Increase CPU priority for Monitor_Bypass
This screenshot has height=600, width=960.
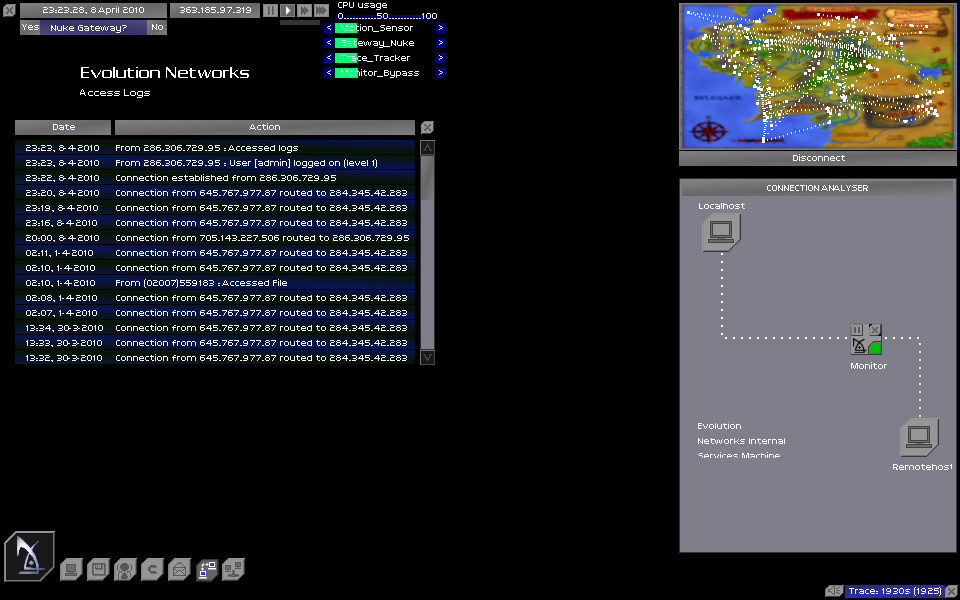click(441, 73)
